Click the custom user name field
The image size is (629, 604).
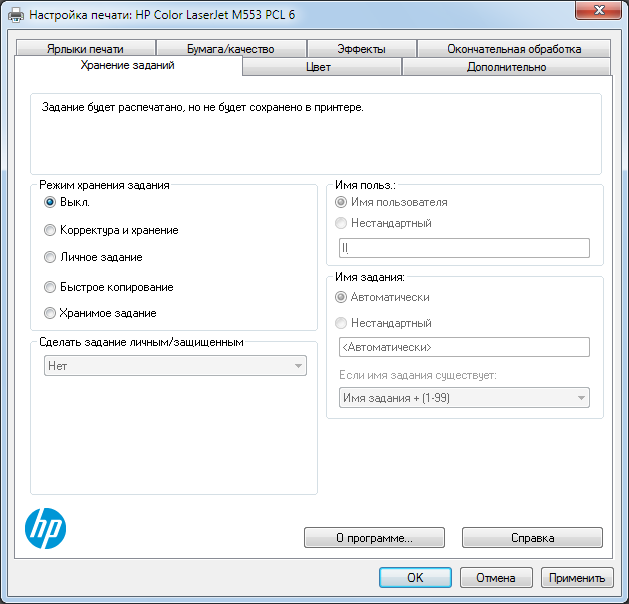click(x=464, y=248)
